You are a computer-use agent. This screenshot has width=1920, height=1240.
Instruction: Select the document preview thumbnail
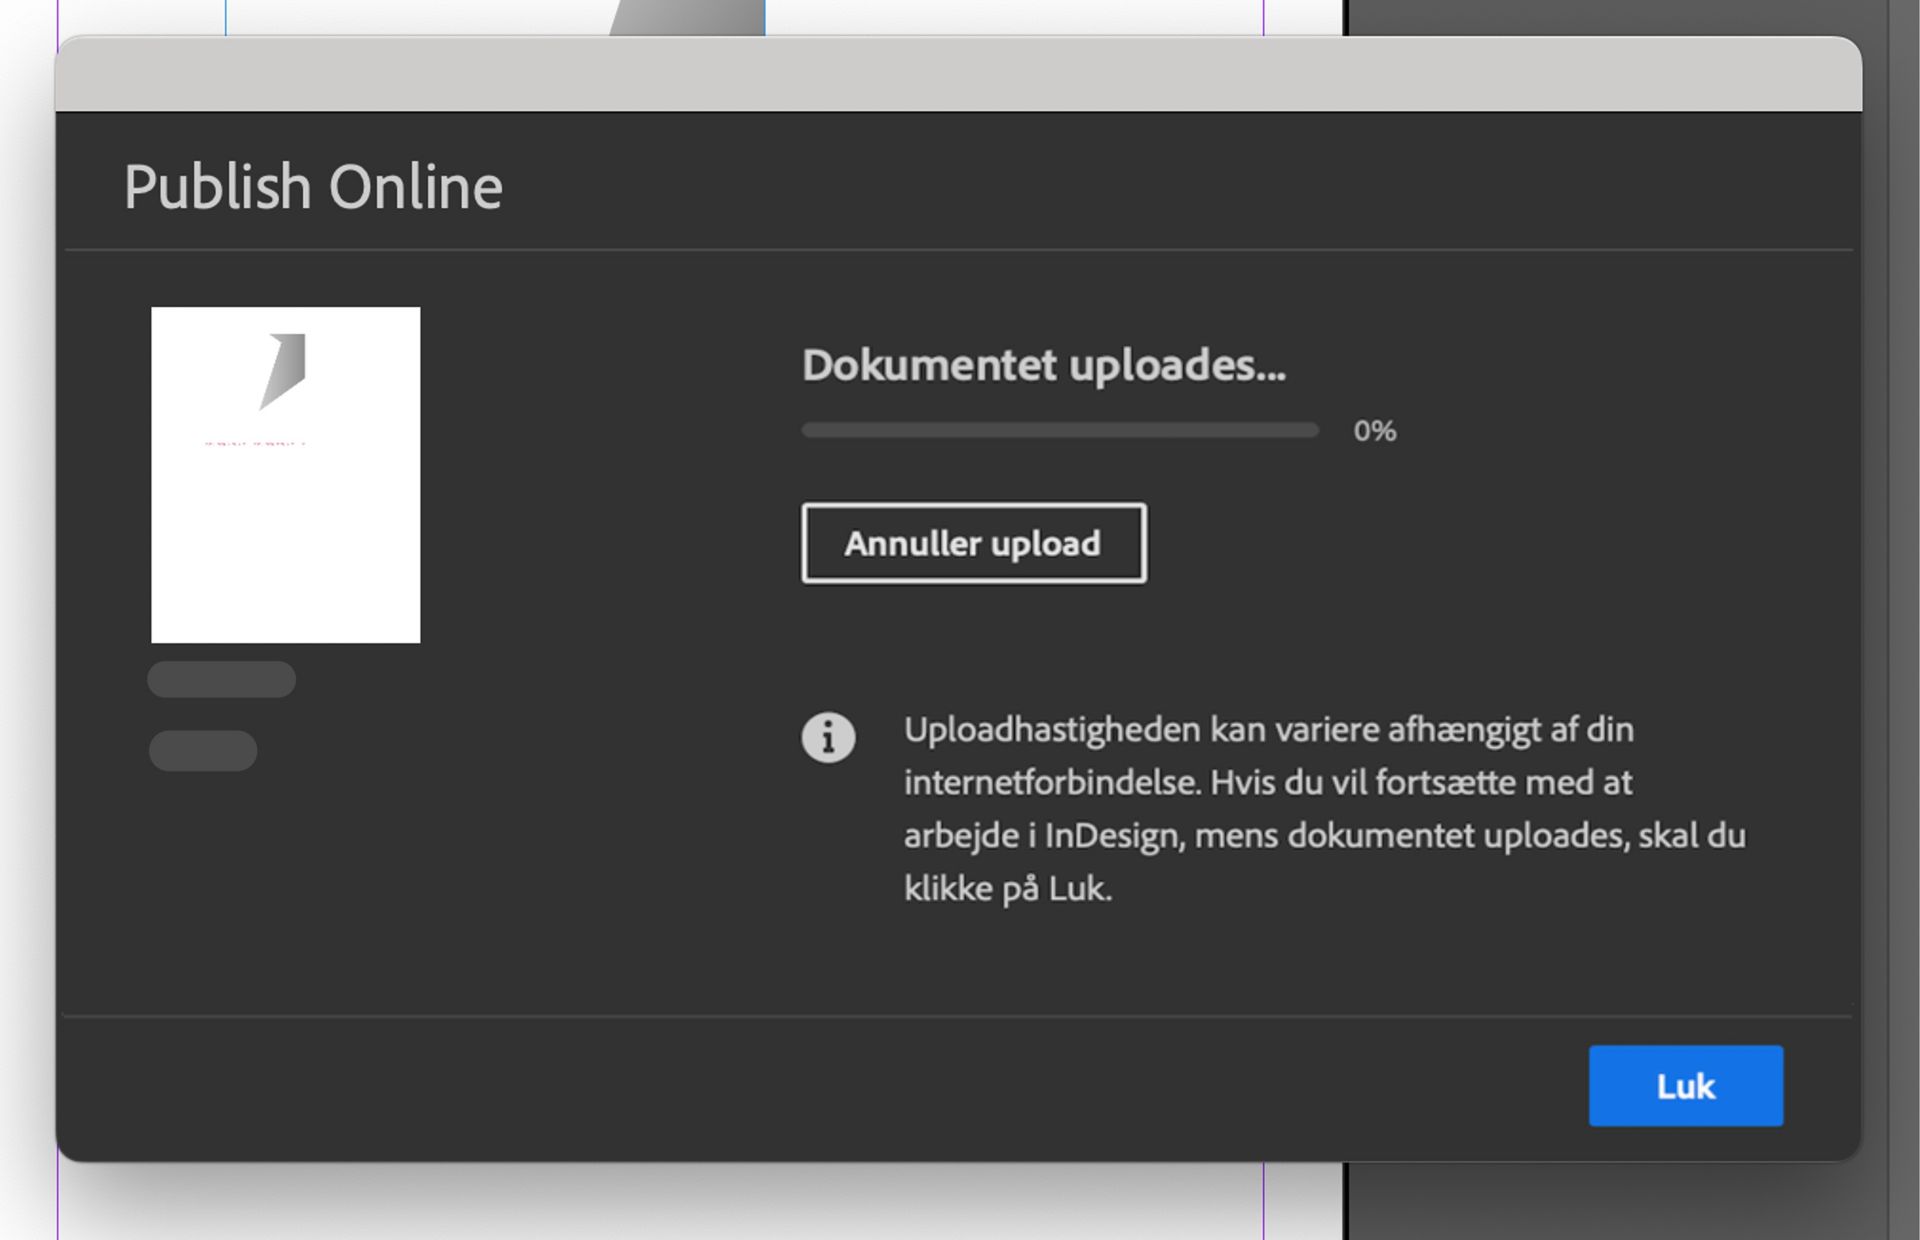(x=286, y=475)
